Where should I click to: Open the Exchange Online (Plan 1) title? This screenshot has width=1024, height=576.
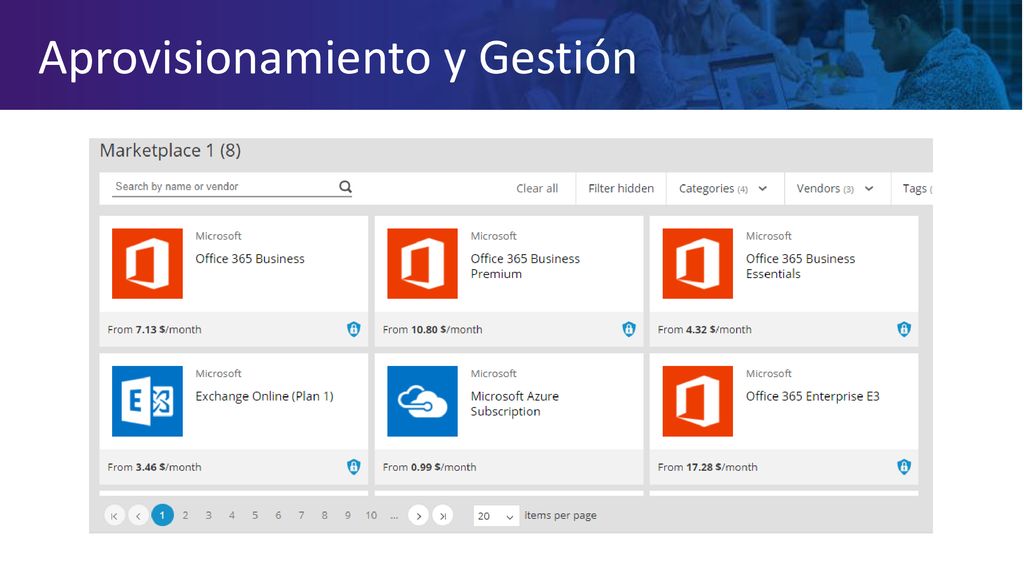point(264,396)
